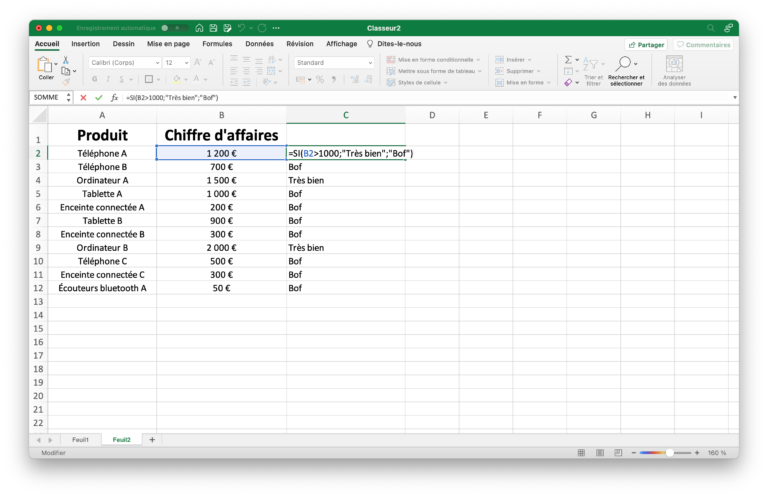Click the Undo arrow icon
This screenshot has width=768, height=497.
[241, 28]
